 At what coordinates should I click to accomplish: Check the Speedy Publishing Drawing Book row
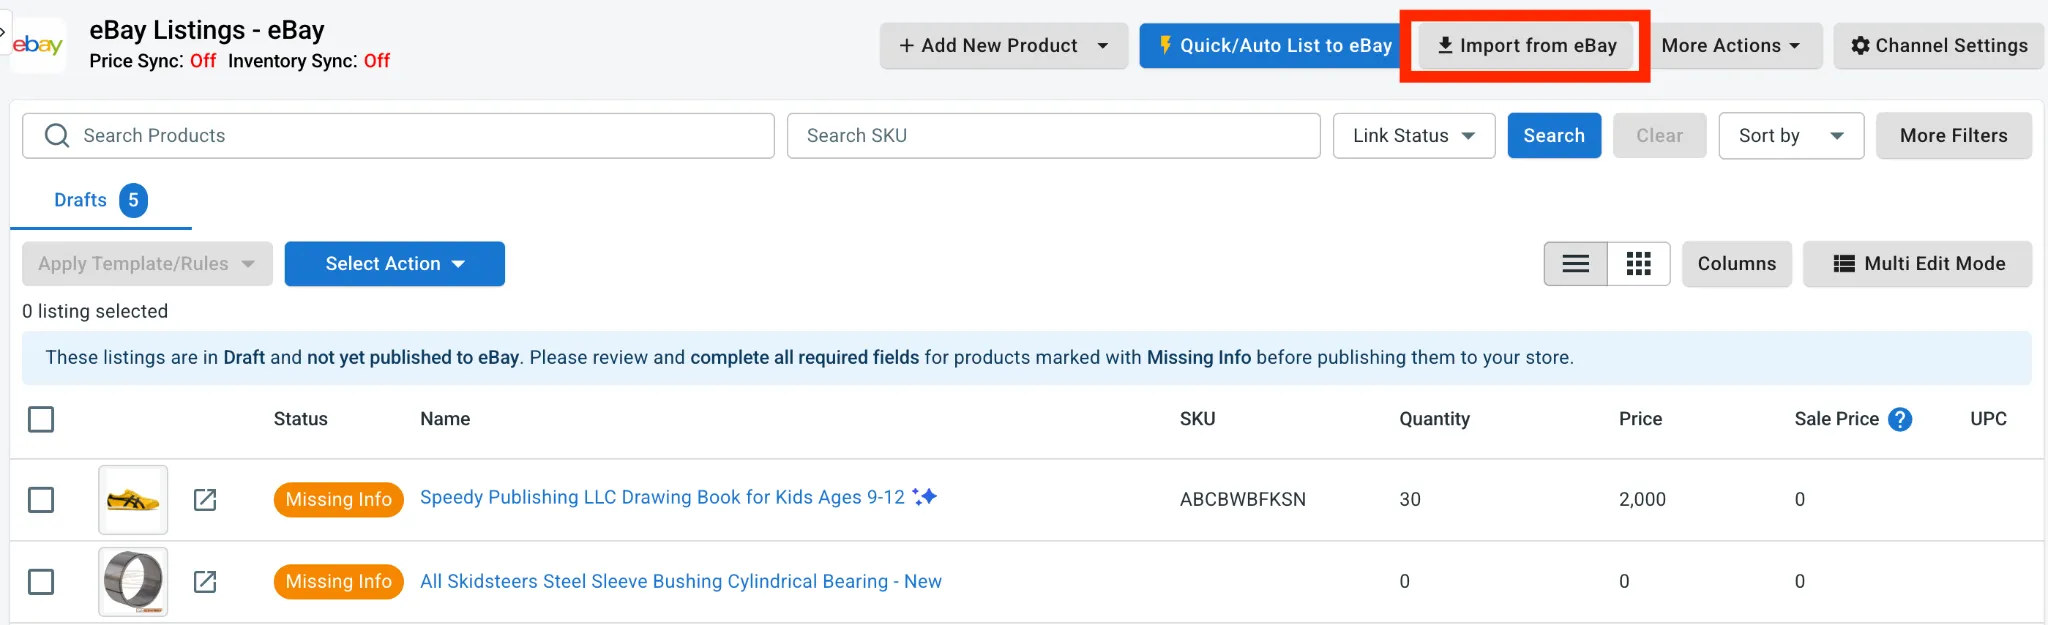[x=41, y=499]
